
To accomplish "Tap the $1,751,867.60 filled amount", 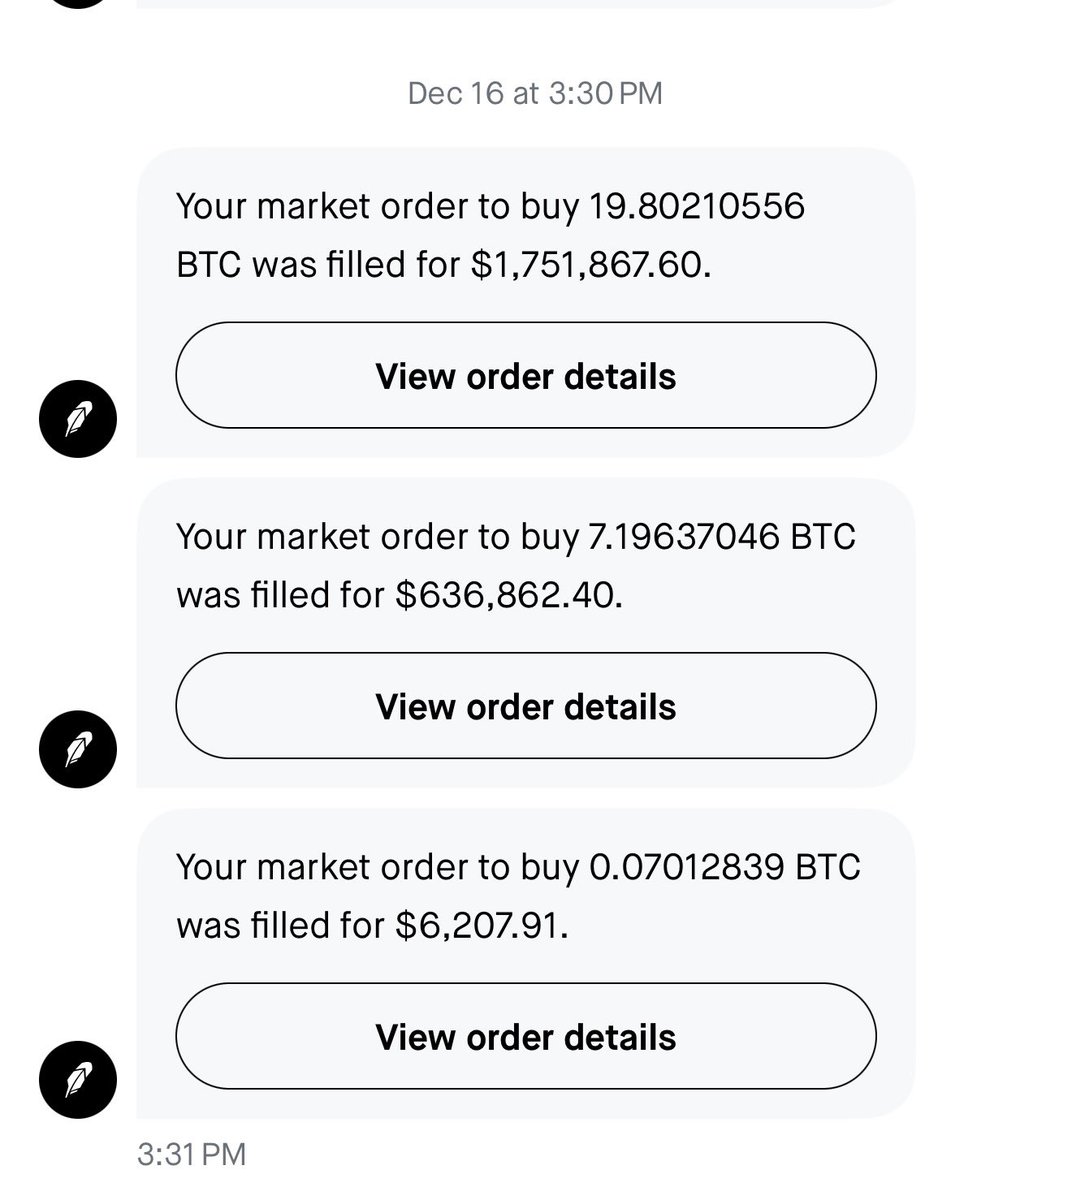I will (x=591, y=266).
